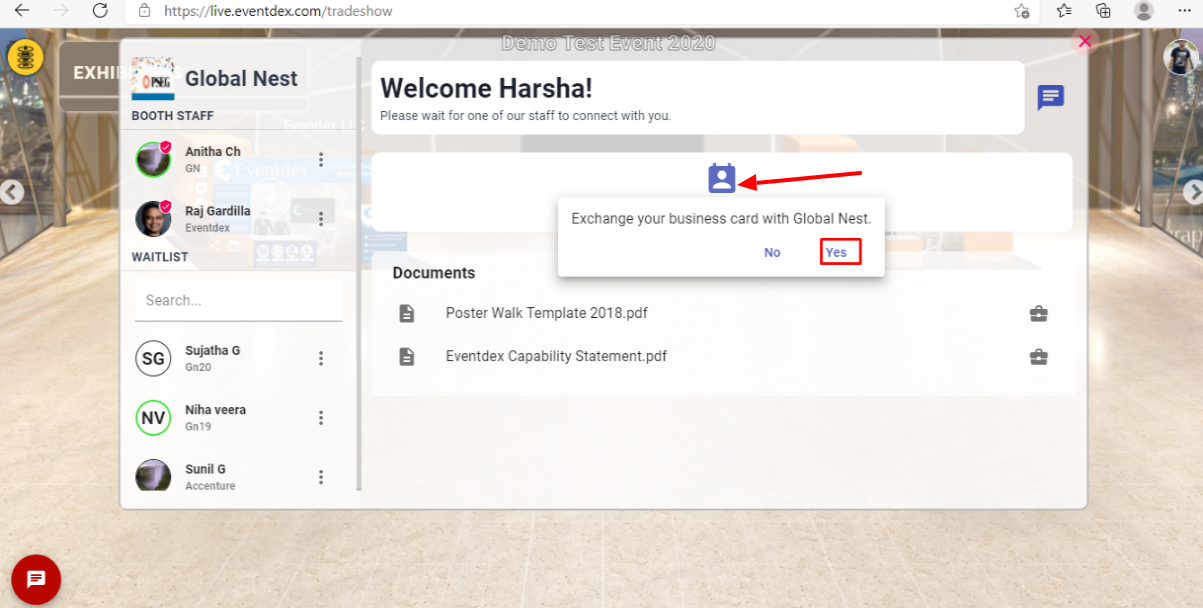Open the blue chat message icon
The height and width of the screenshot is (608, 1203).
pos(1050,98)
